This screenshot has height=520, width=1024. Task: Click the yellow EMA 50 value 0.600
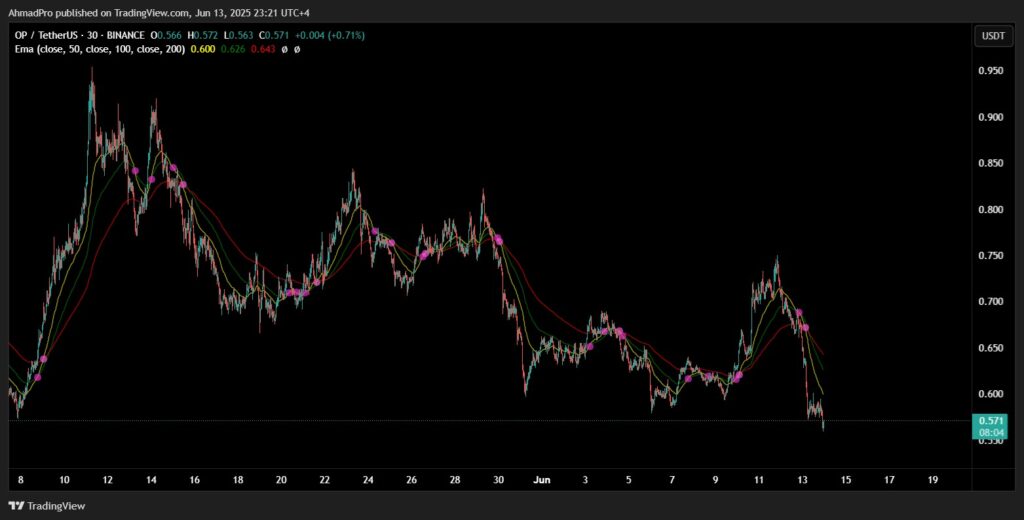click(202, 49)
